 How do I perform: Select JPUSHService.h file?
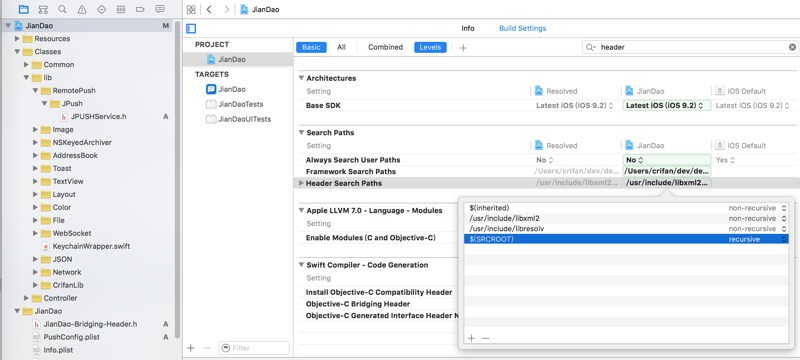(98, 116)
